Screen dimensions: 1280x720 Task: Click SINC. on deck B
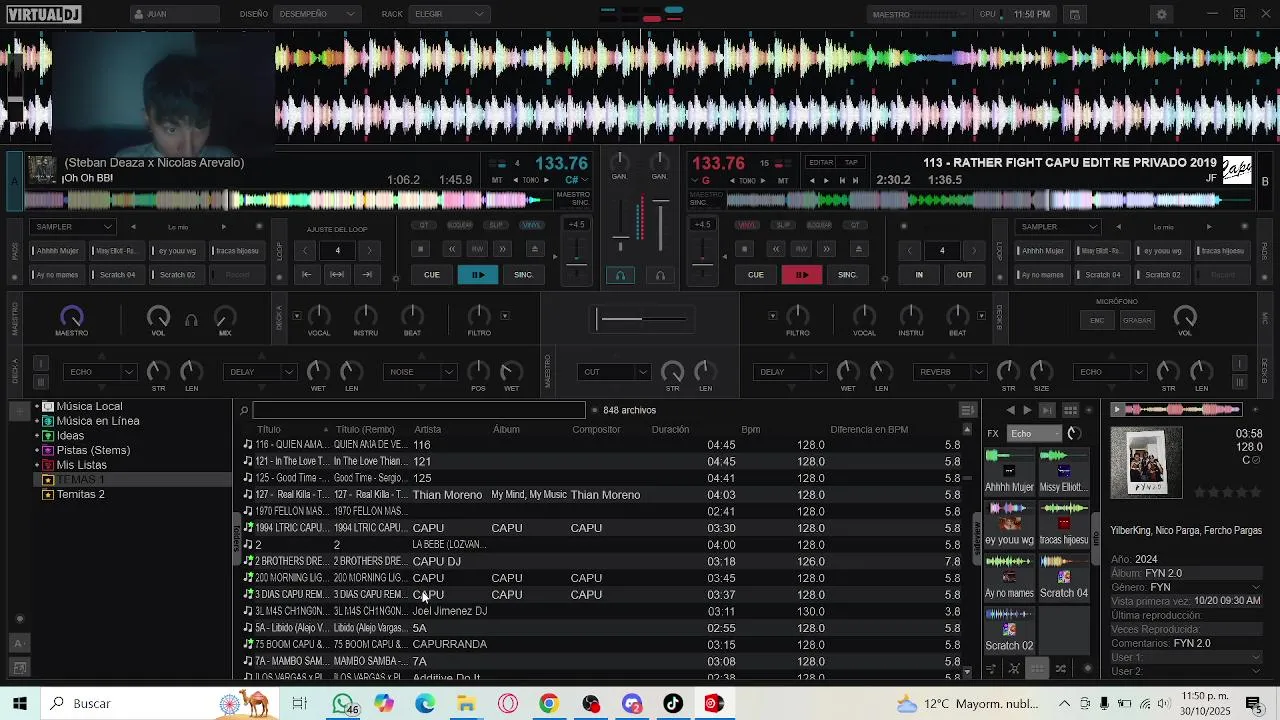848,275
